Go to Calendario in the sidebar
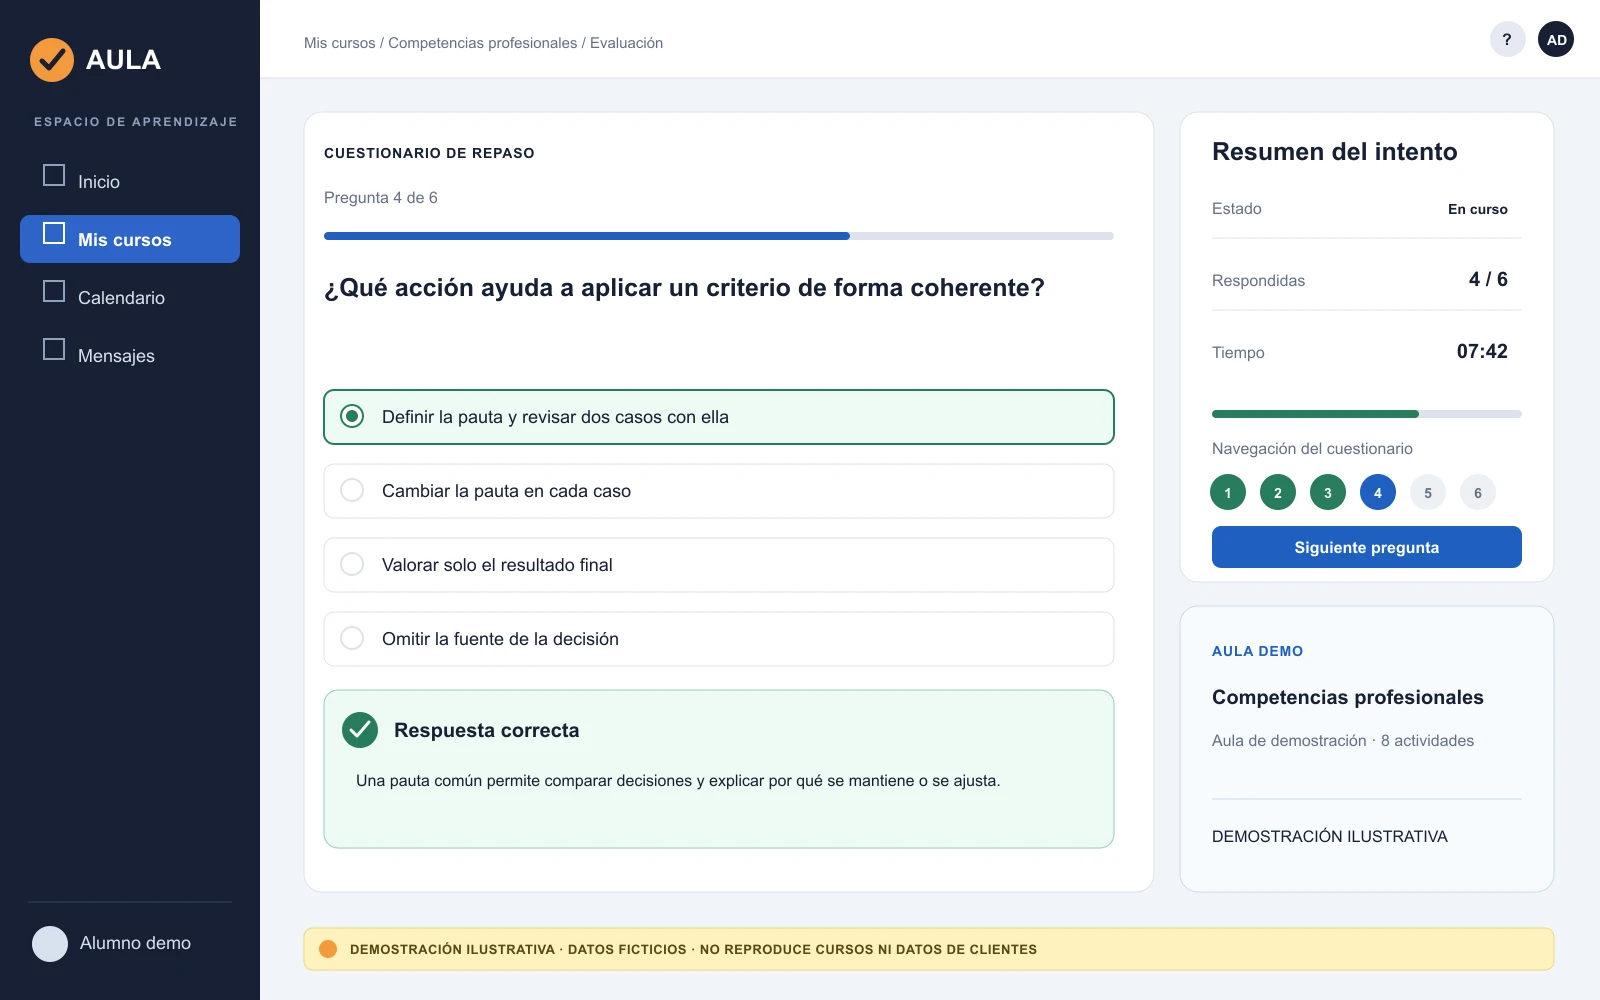This screenshot has height=1000, width=1600. 130,297
